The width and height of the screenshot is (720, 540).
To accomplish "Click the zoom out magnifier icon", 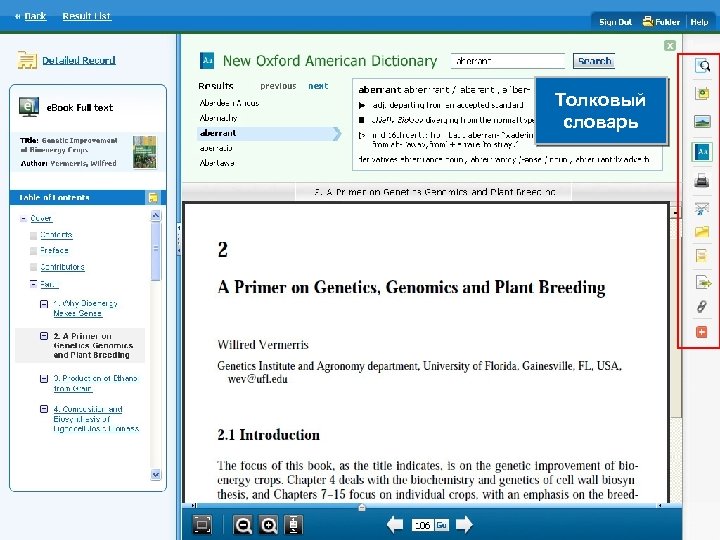I will tap(243, 524).
